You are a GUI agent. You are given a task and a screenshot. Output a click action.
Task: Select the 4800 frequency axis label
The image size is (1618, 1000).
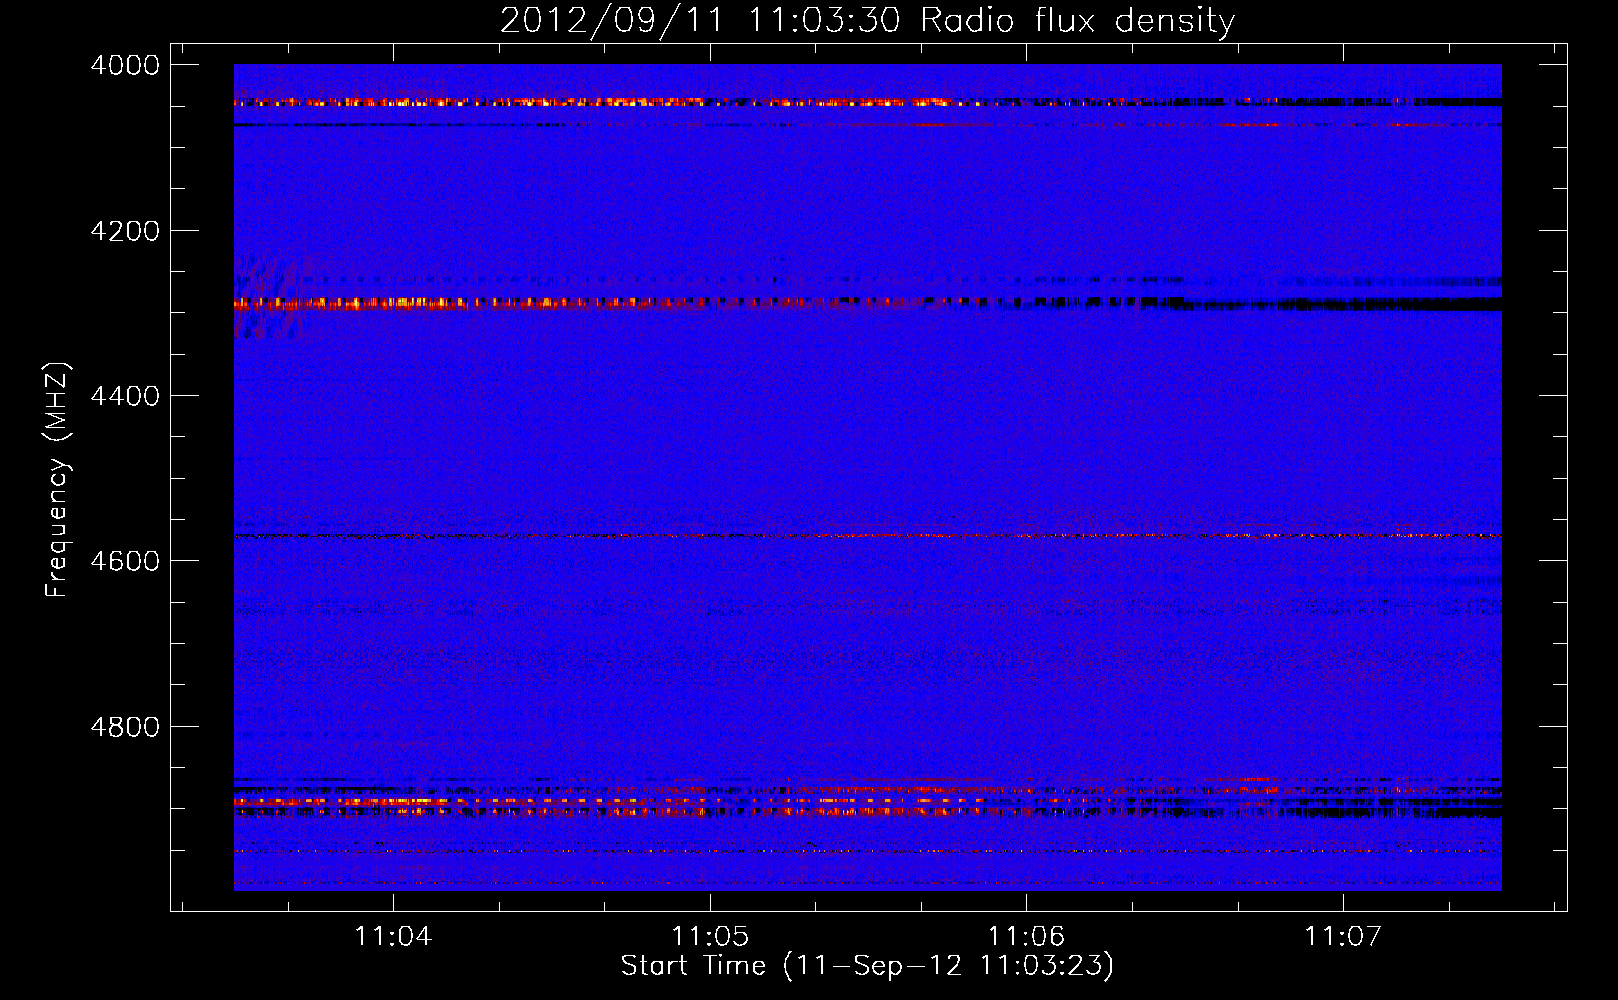[x=125, y=727]
